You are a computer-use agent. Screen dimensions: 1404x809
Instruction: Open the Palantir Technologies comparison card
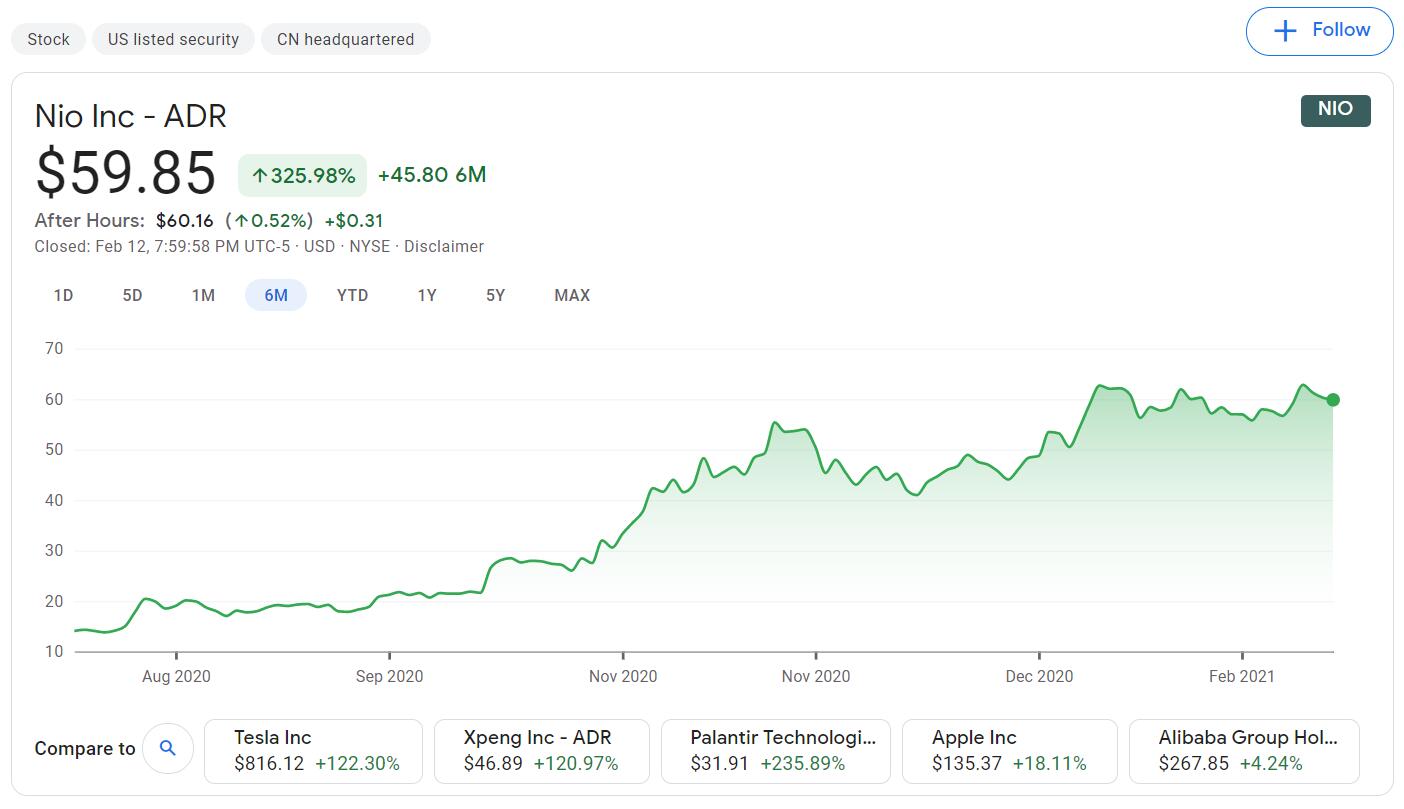click(776, 751)
